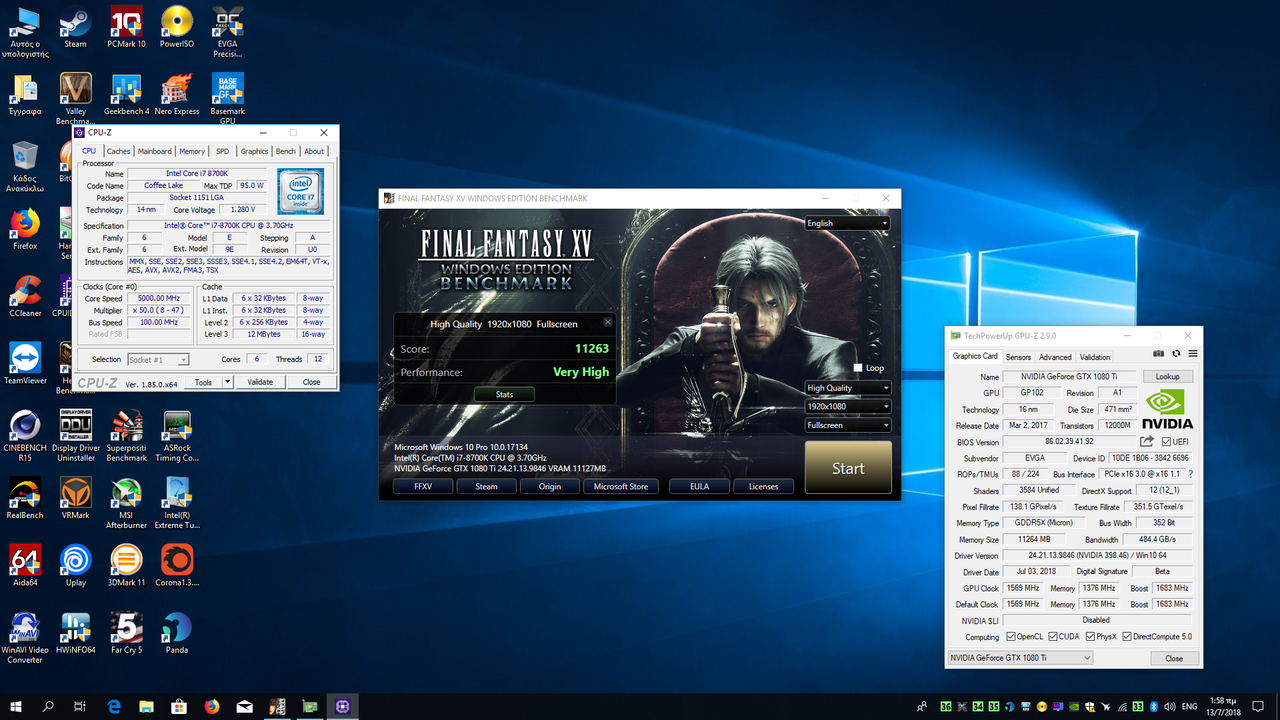
Task: Open PowerISO desktop icon
Action: tap(177, 26)
